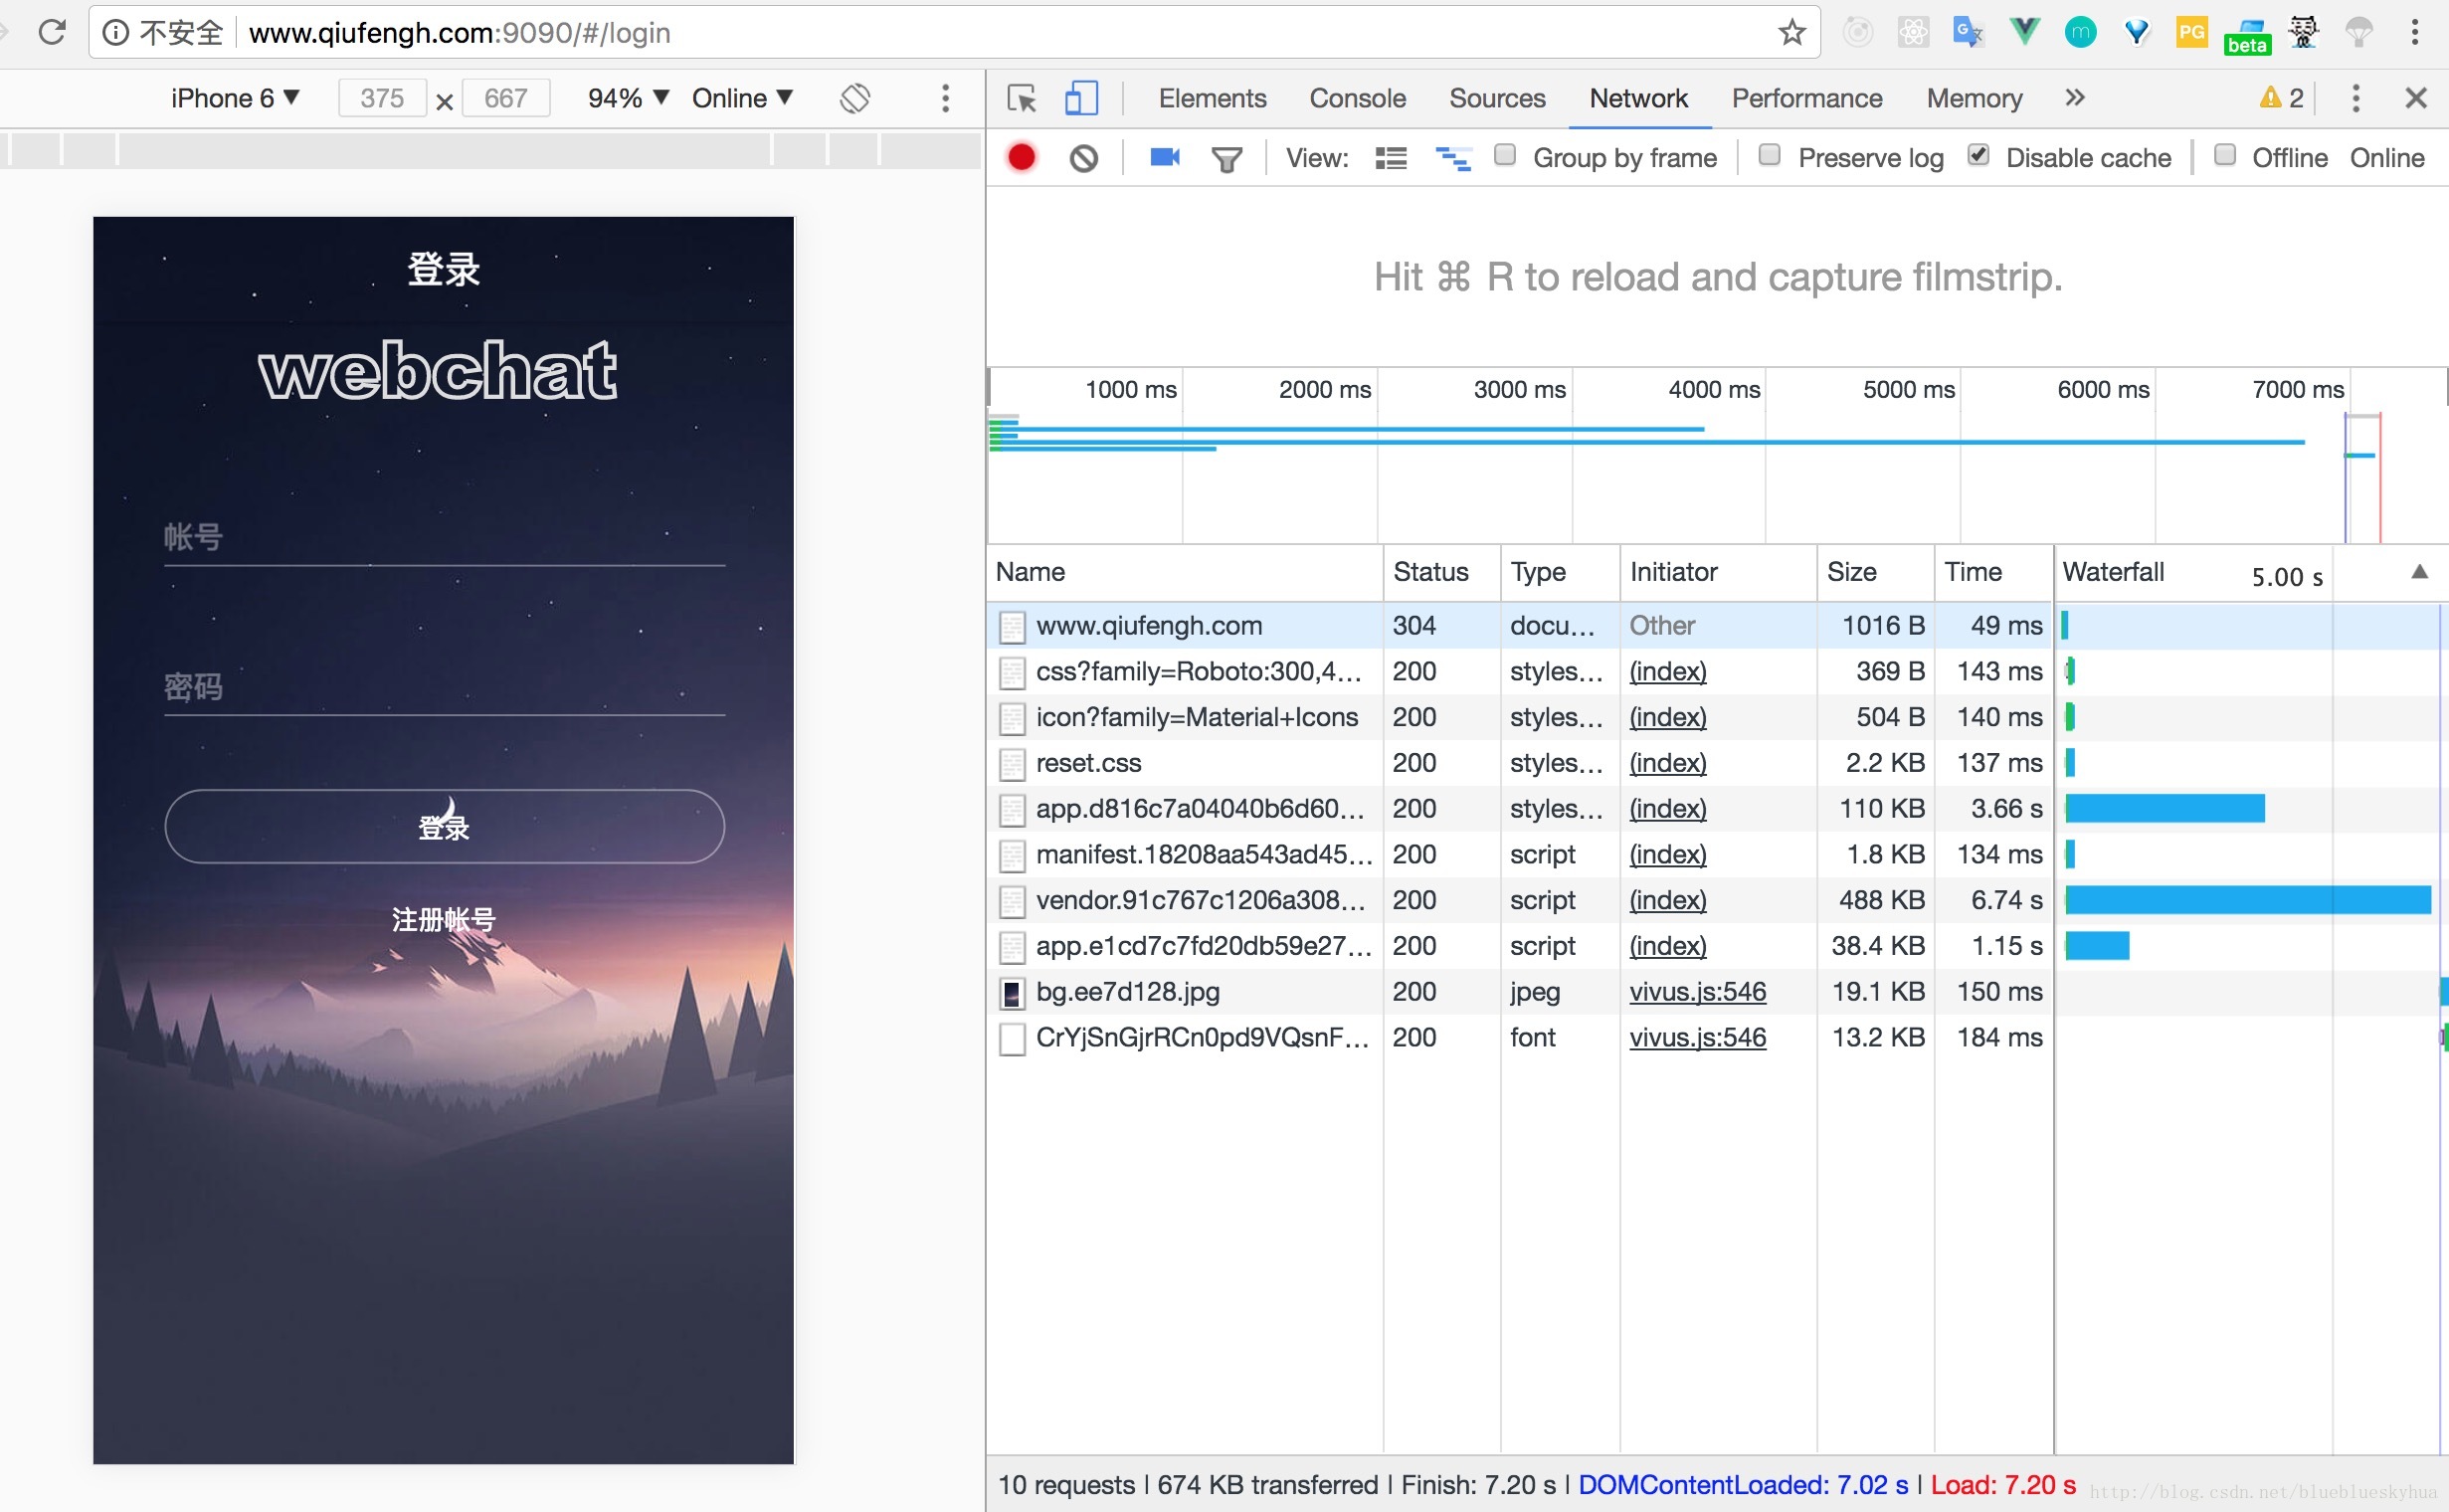2449x1512 pixels.
Task: Click the 登录 login button
Action: coord(443,826)
